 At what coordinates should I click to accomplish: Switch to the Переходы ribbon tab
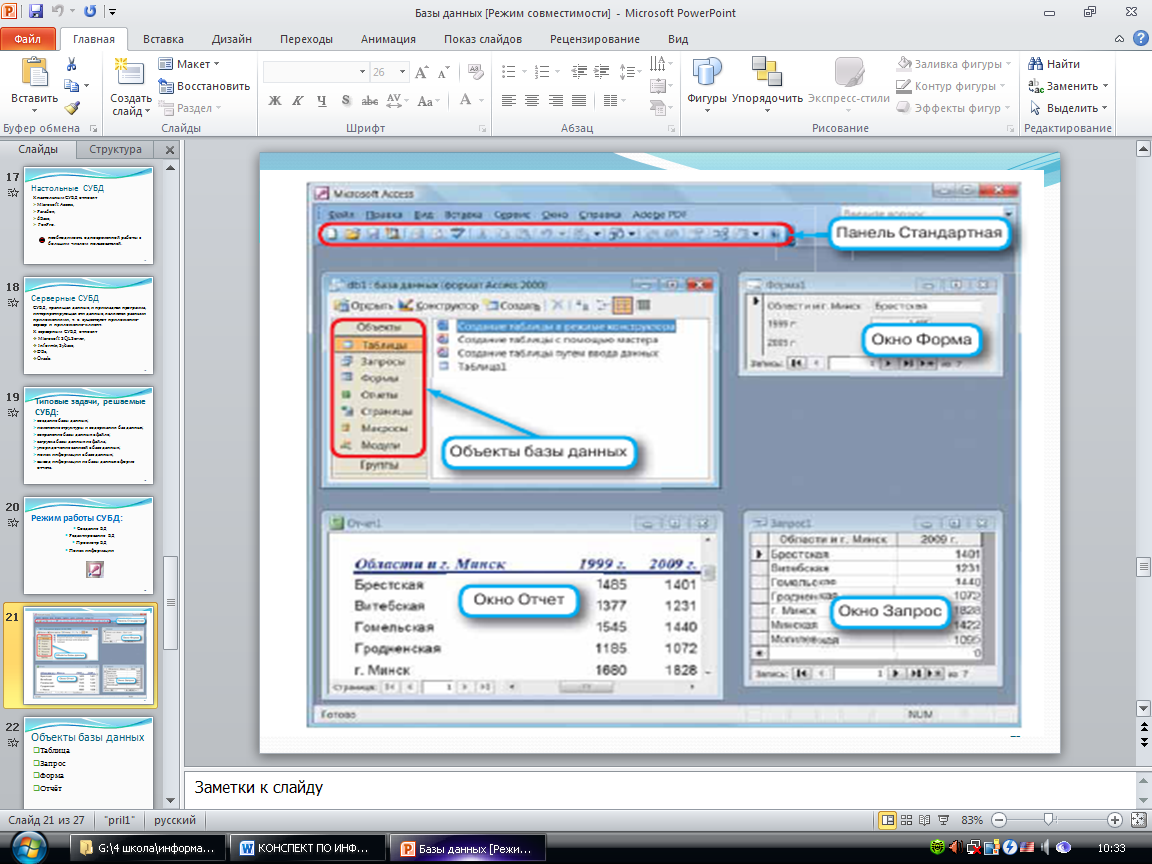point(306,39)
